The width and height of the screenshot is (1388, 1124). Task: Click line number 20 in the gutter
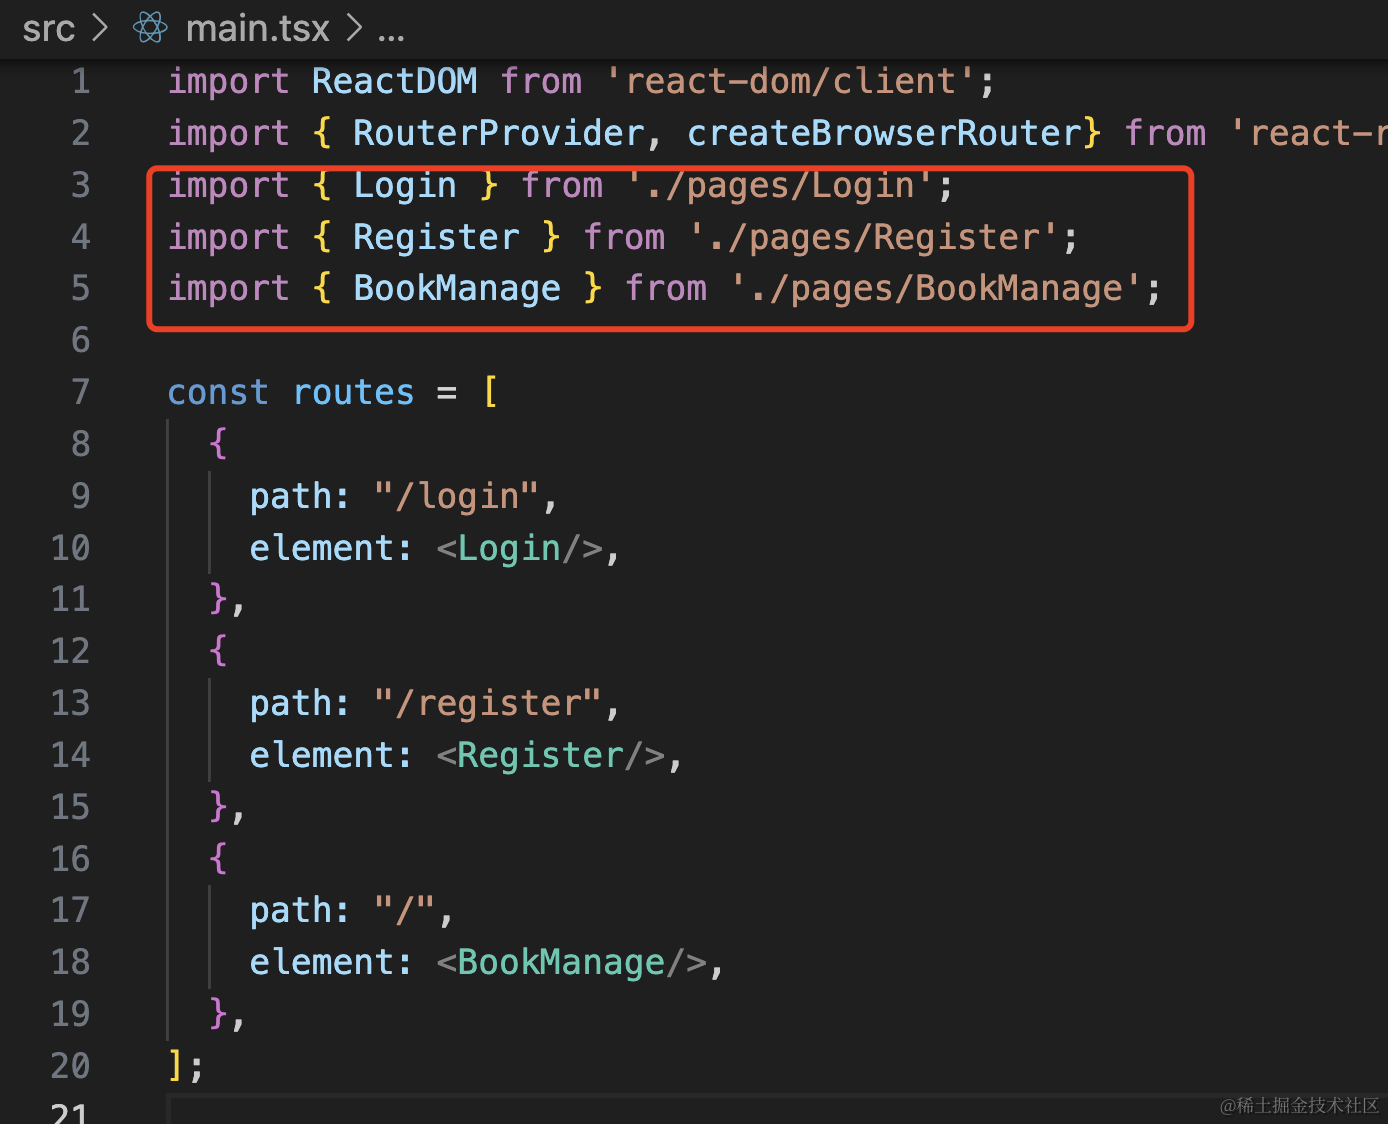(70, 1066)
